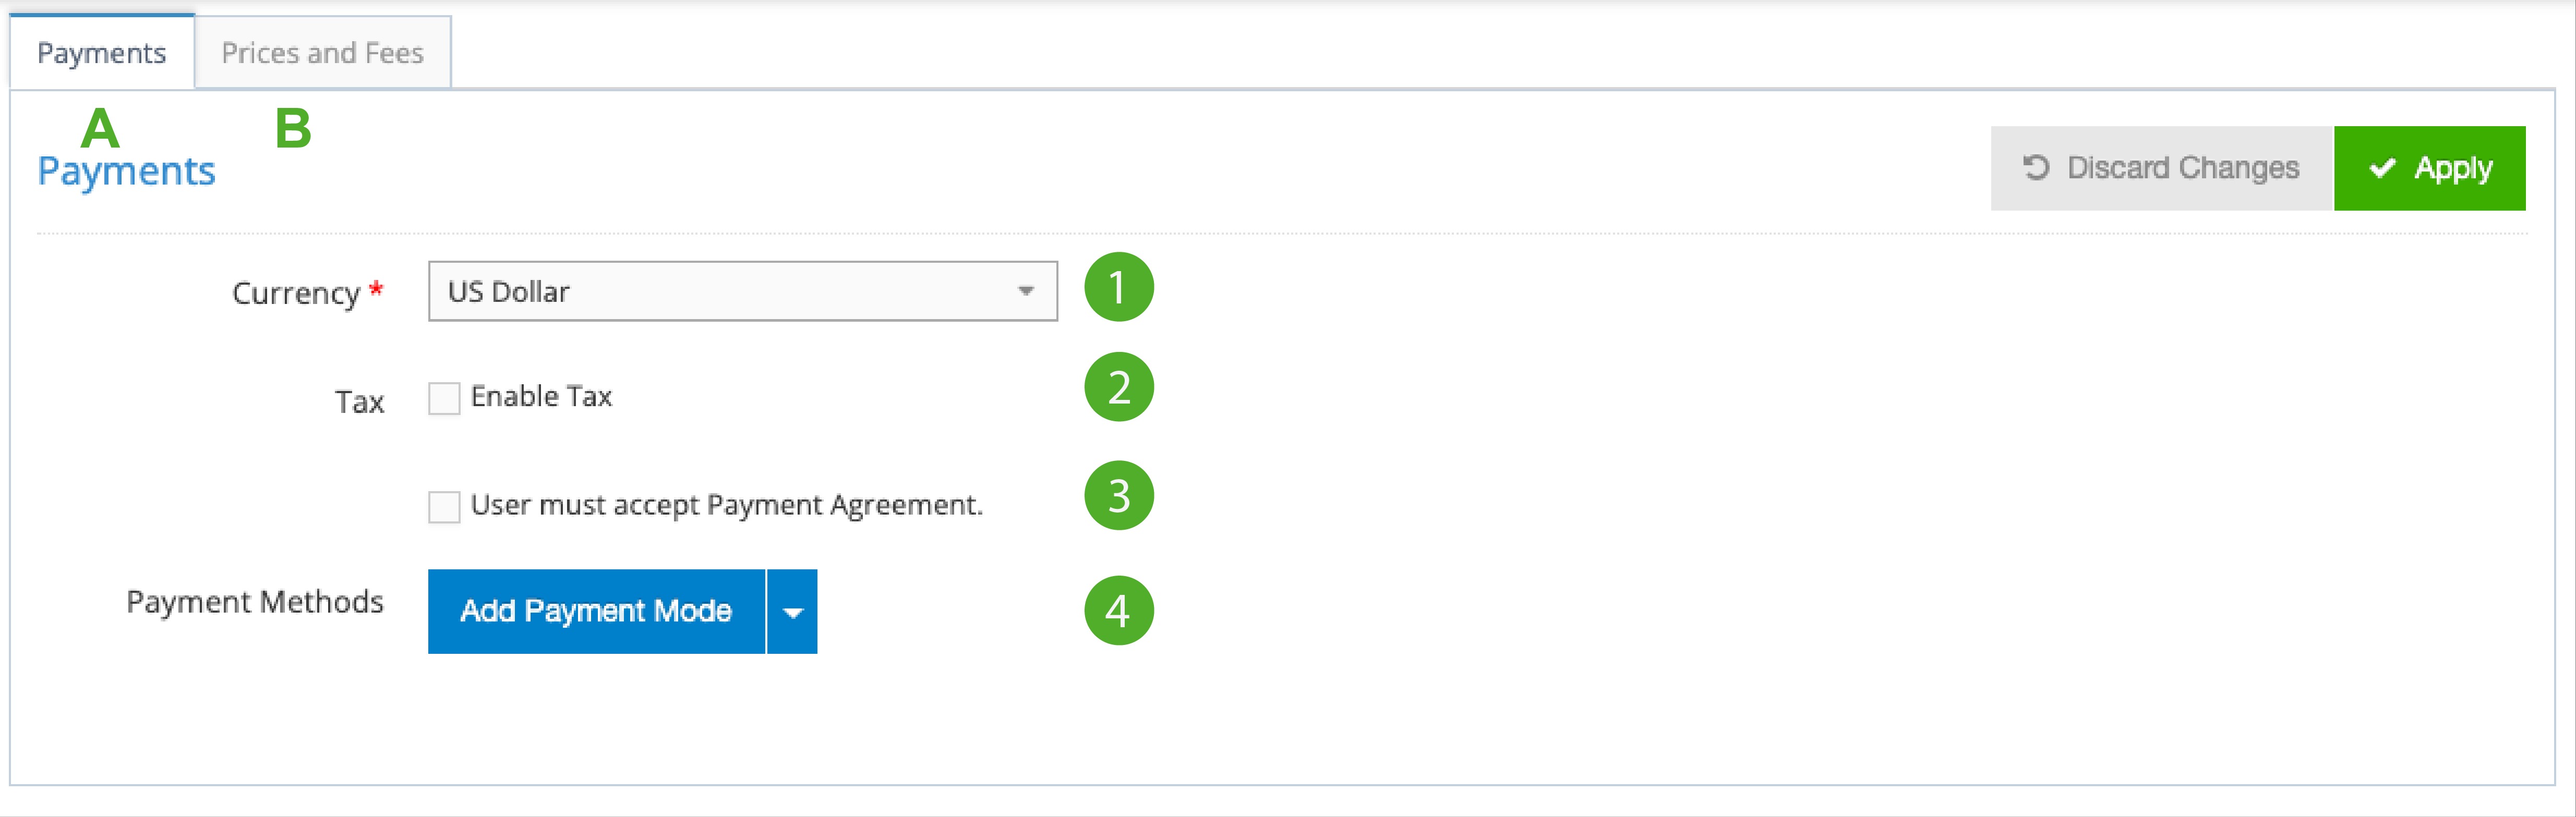Click the green letter B annotation
2576x817 pixels.
coord(293,128)
